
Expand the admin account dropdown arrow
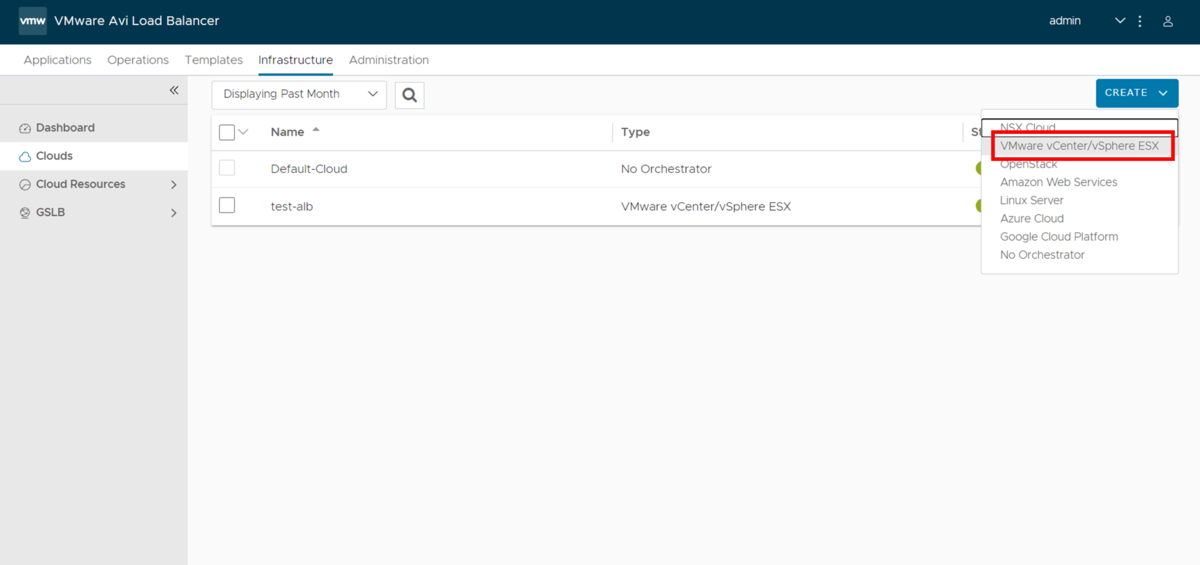tap(1120, 21)
